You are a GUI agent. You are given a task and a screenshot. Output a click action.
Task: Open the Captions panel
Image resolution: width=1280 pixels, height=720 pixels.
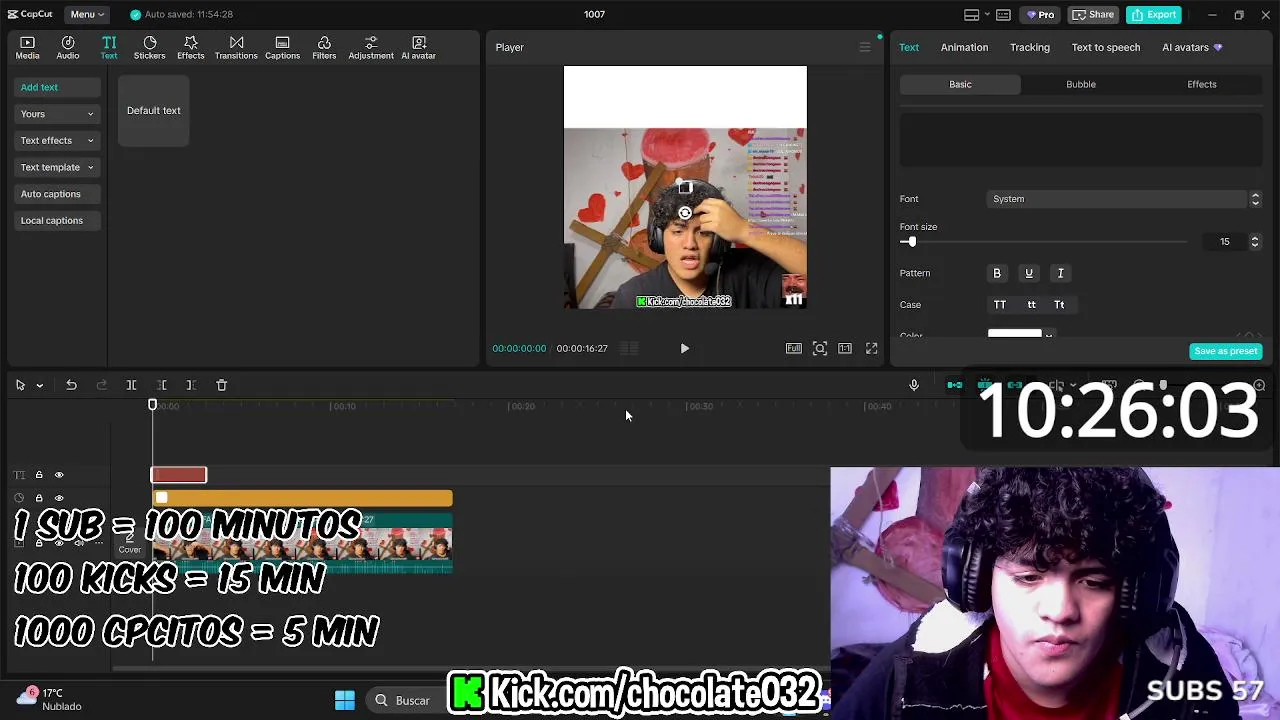coord(282,47)
